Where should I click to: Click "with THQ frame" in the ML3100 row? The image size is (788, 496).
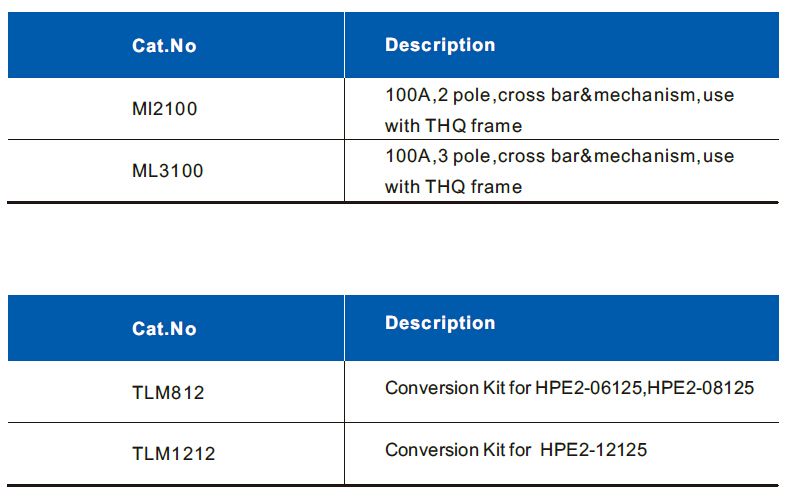point(453,187)
